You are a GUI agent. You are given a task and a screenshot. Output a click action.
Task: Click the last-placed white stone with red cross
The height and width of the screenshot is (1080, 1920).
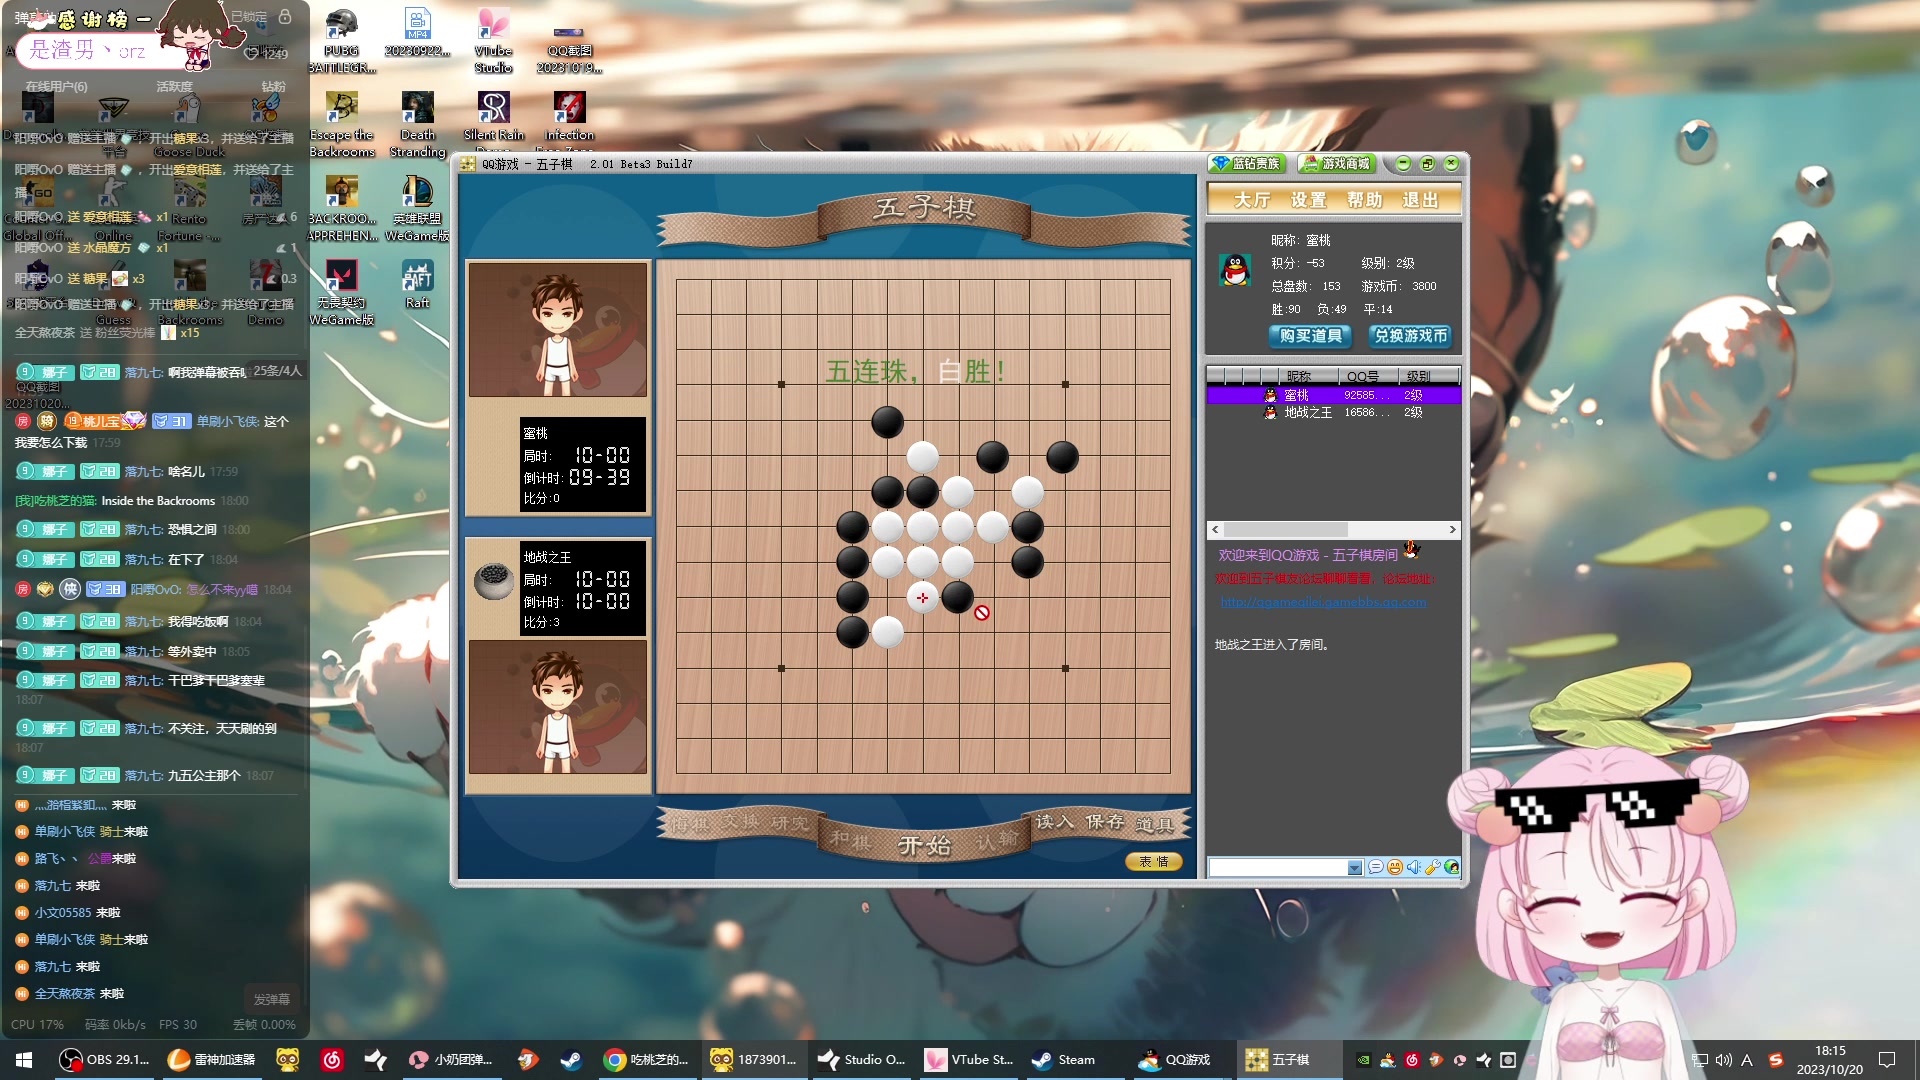tap(922, 598)
